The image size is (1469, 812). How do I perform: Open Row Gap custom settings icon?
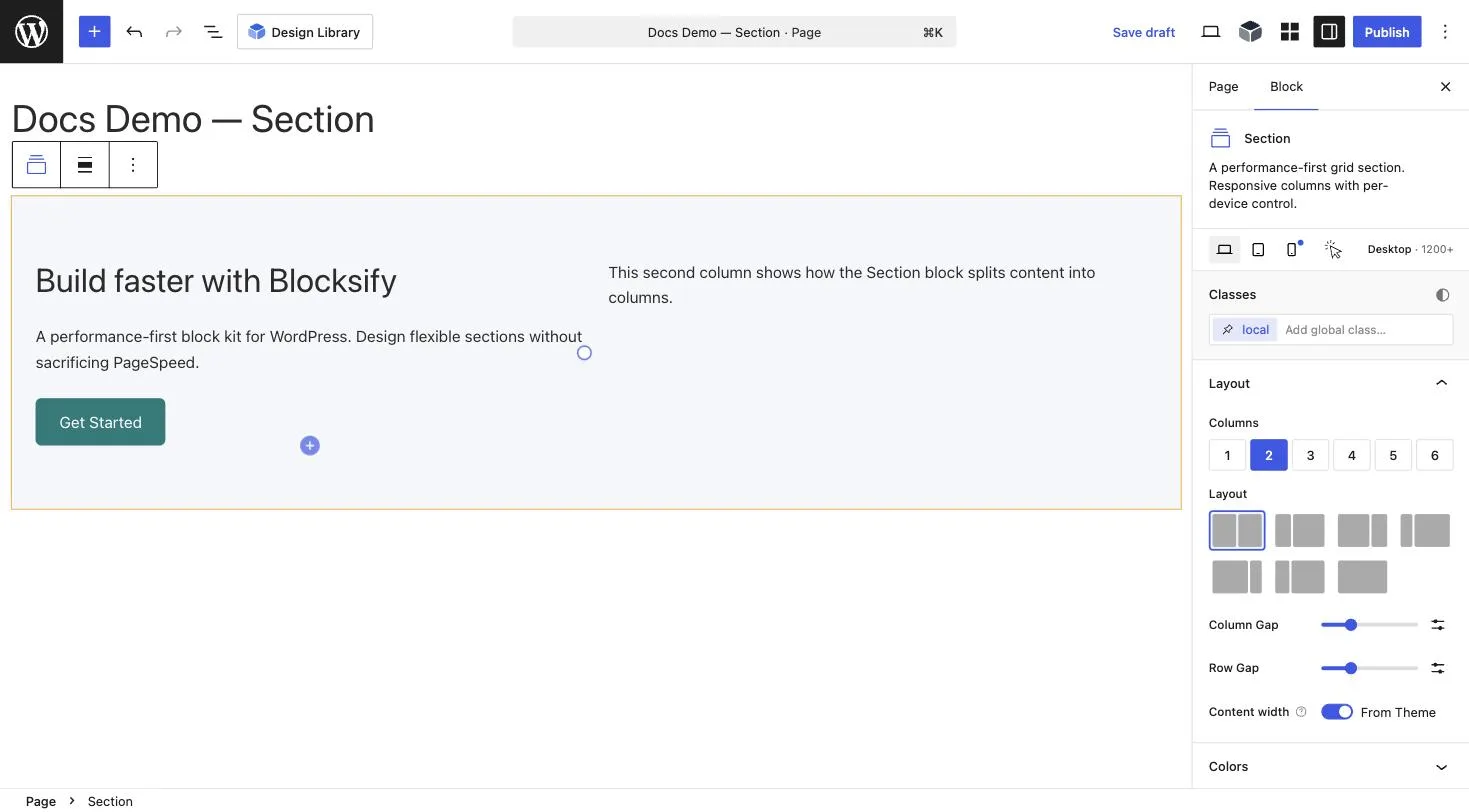[x=1437, y=668]
